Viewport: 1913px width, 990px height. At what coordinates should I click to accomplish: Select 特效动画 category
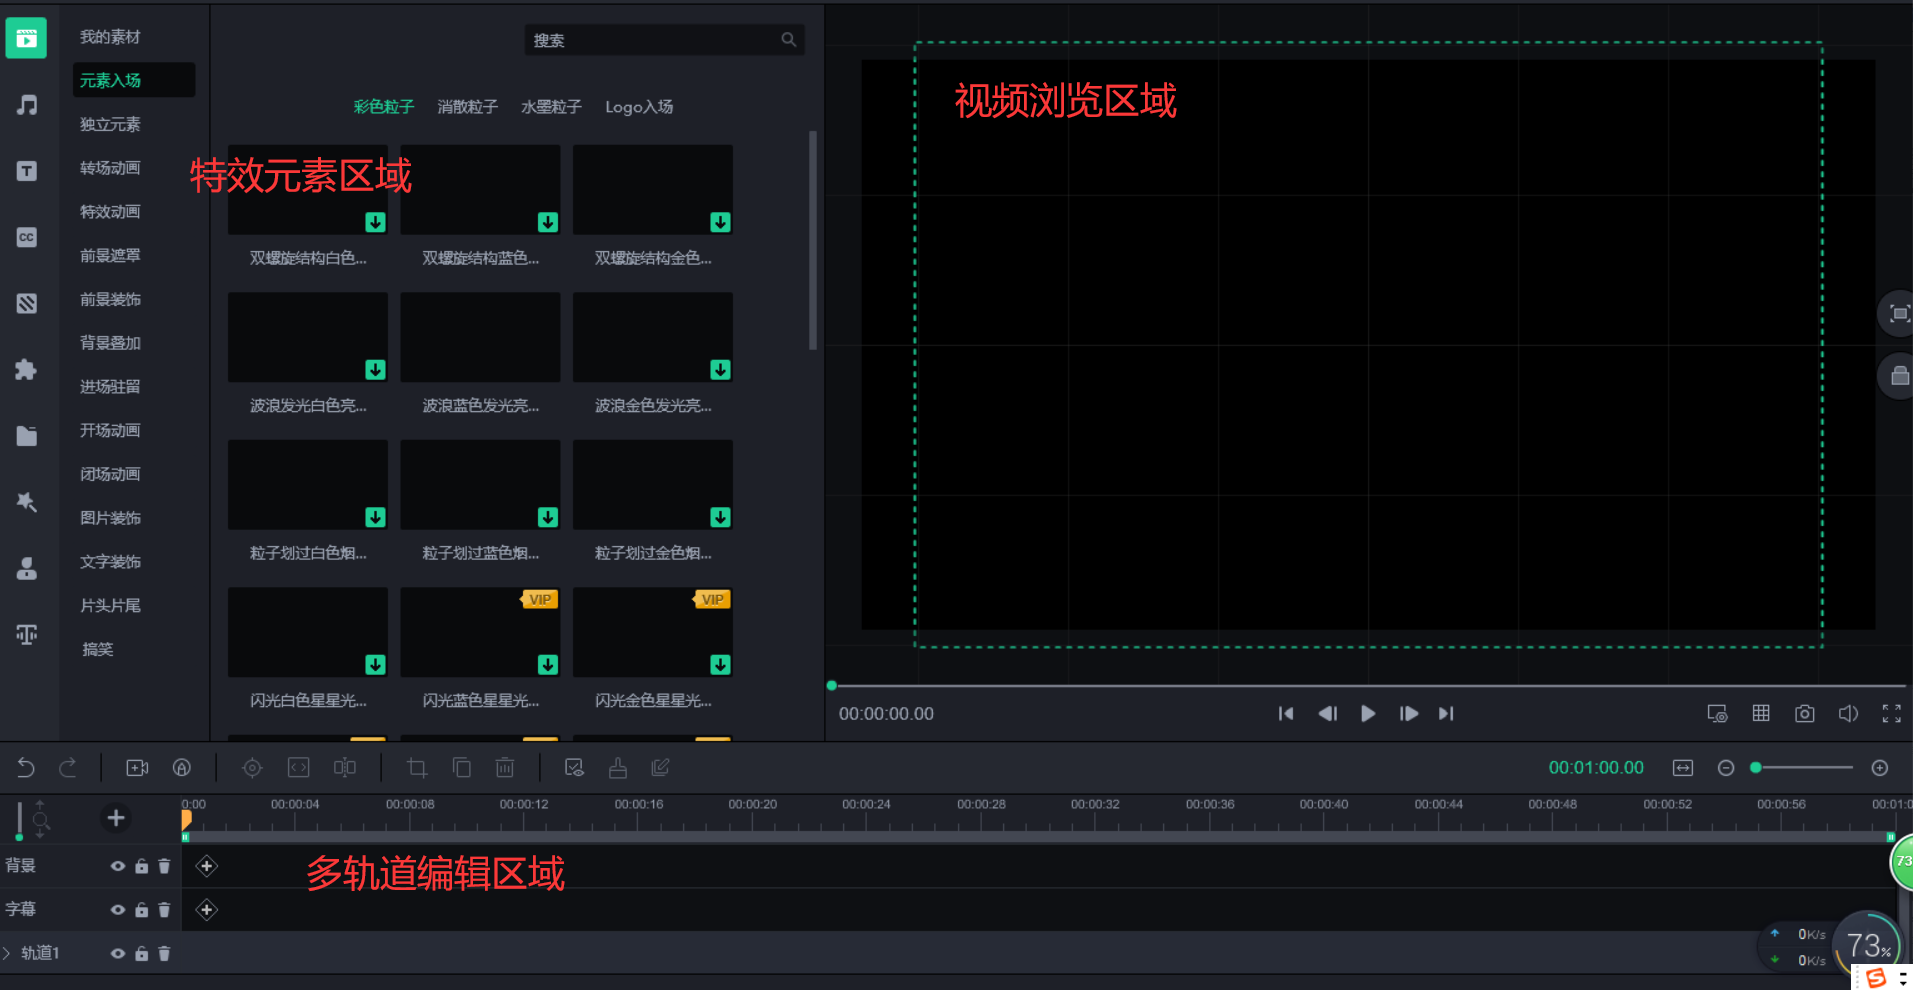(110, 212)
